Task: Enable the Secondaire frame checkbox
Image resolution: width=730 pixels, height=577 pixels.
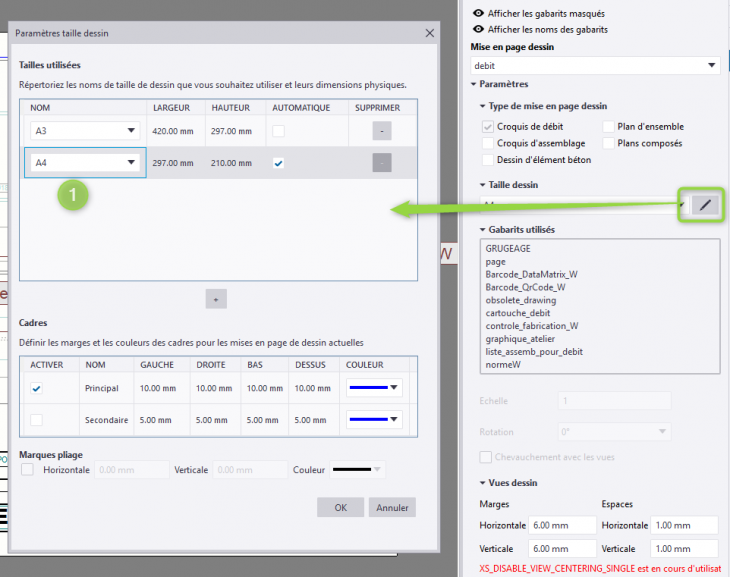Action: pyautogui.click(x=36, y=420)
